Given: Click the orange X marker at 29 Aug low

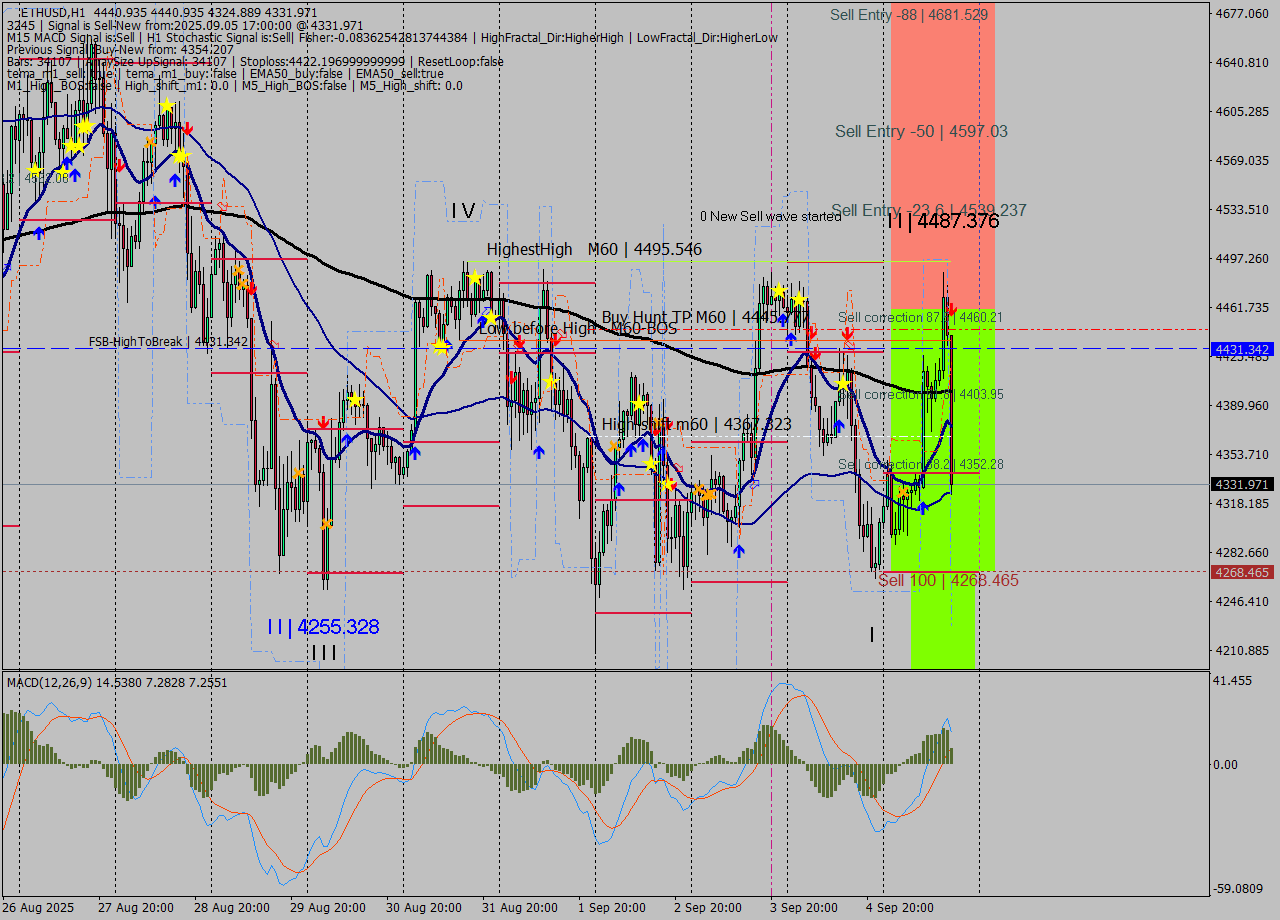Looking at the screenshot, I should click(326, 524).
